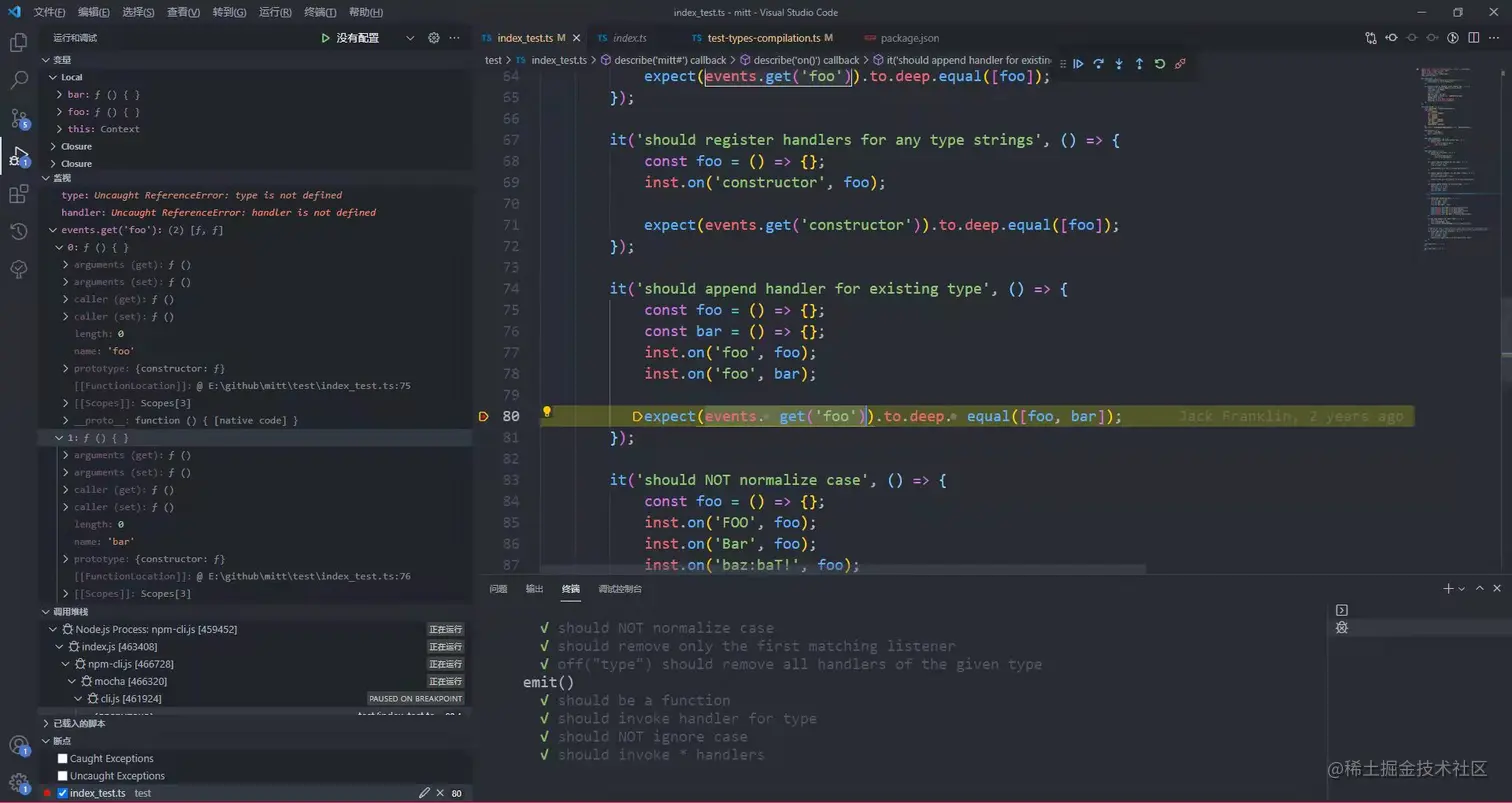Viewport: 1512px width, 803px height.
Task: Restart the debug session
Action: tap(1160, 64)
